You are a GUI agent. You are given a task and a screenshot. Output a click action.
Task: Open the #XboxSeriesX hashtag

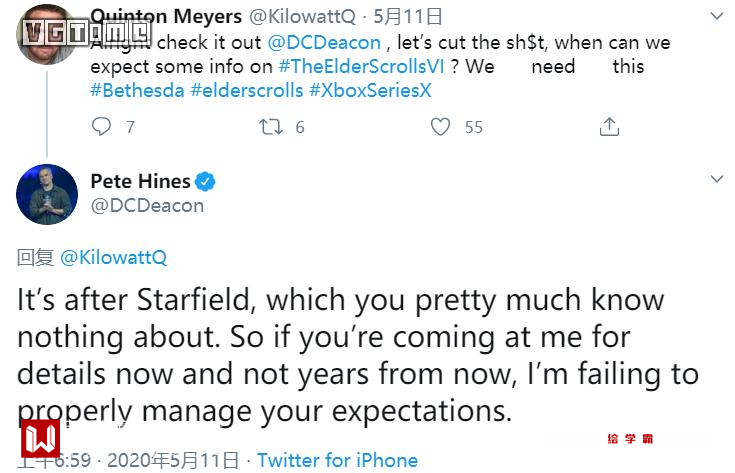tap(371, 89)
